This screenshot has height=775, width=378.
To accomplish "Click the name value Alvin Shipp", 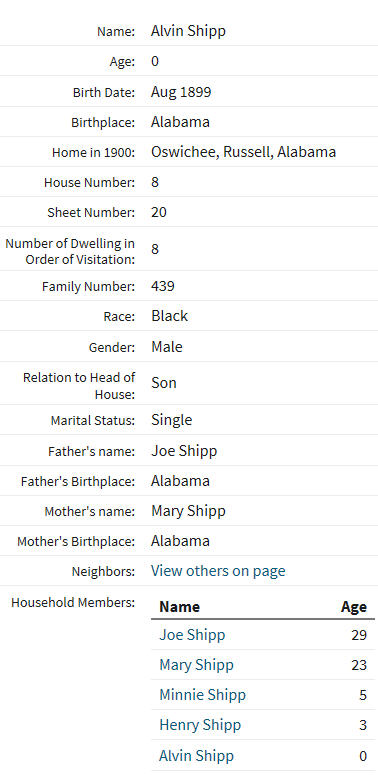I will [x=188, y=31].
